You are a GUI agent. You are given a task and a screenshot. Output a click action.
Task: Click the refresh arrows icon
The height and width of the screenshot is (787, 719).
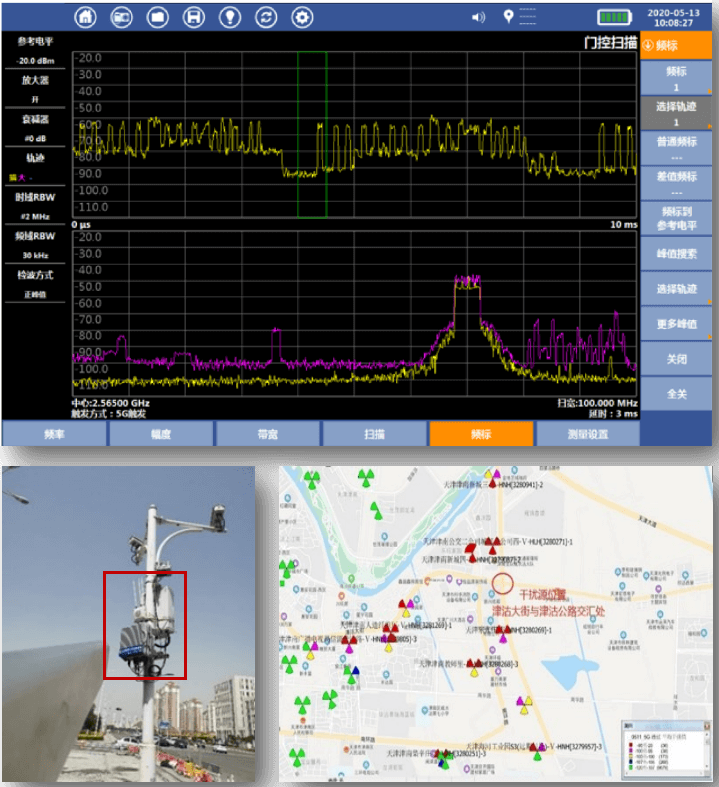[266, 17]
